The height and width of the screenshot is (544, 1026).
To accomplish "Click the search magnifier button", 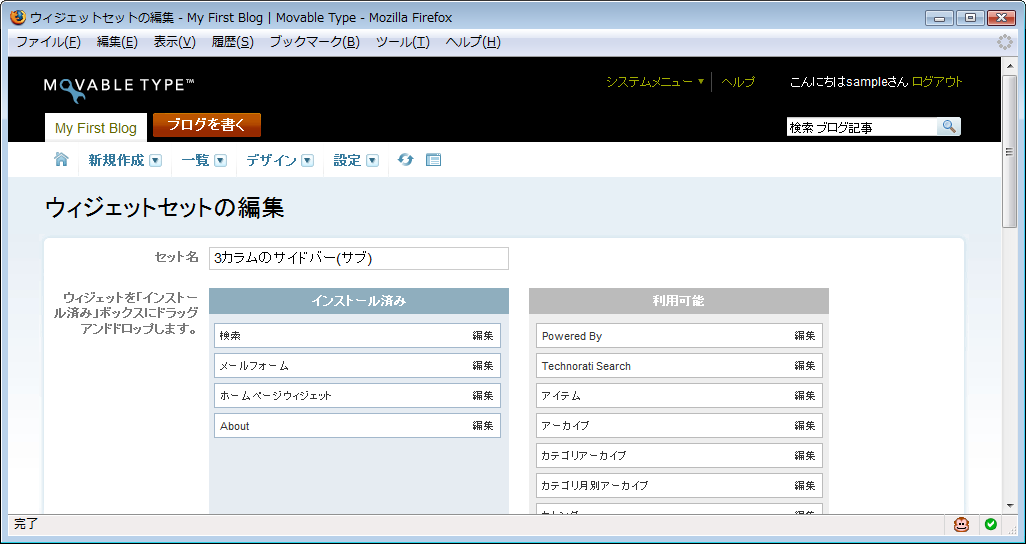I will 948,127.
